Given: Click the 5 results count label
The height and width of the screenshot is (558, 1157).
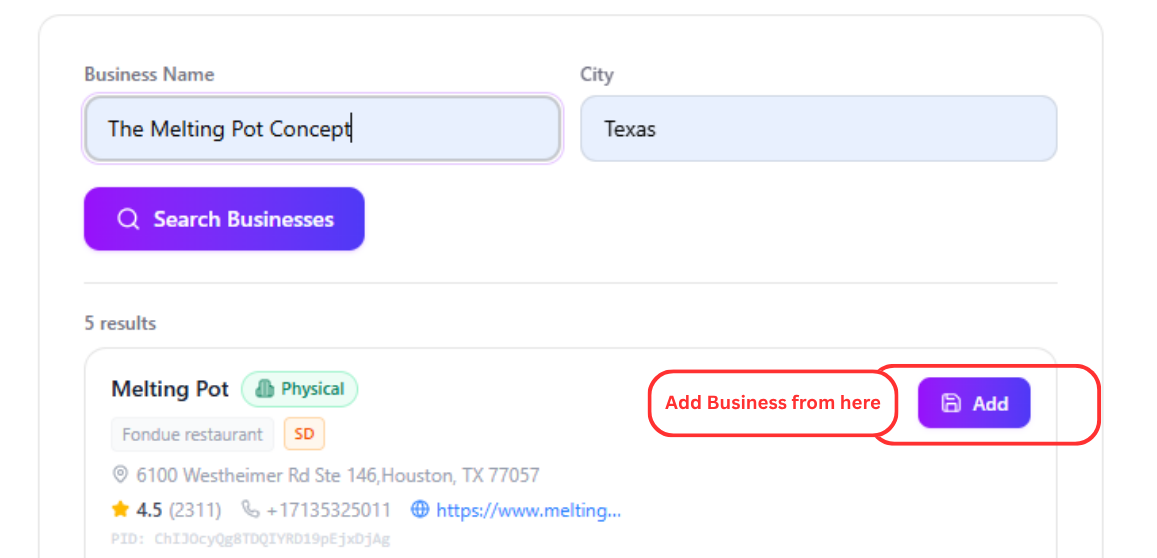Looking at the screenshot, I should (120, 323).
